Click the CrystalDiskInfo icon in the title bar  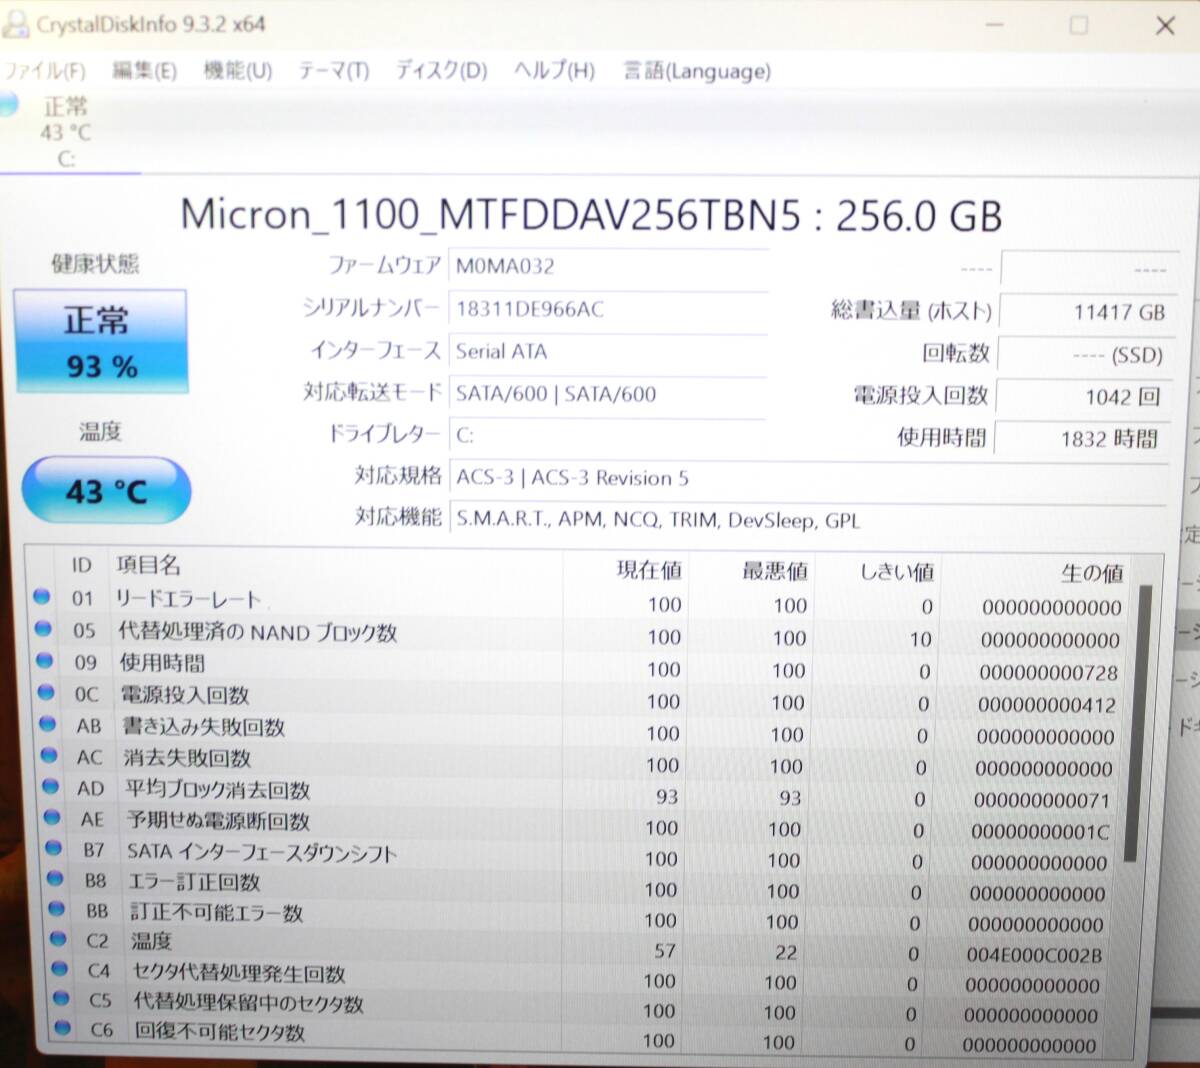(15, 25)
